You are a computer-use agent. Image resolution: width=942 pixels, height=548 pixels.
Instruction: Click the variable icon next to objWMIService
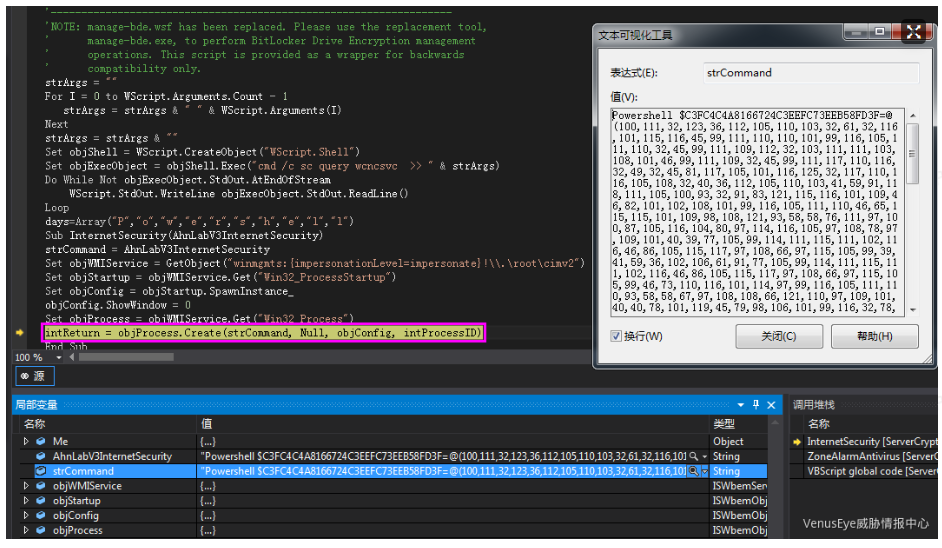click(41, 486)
